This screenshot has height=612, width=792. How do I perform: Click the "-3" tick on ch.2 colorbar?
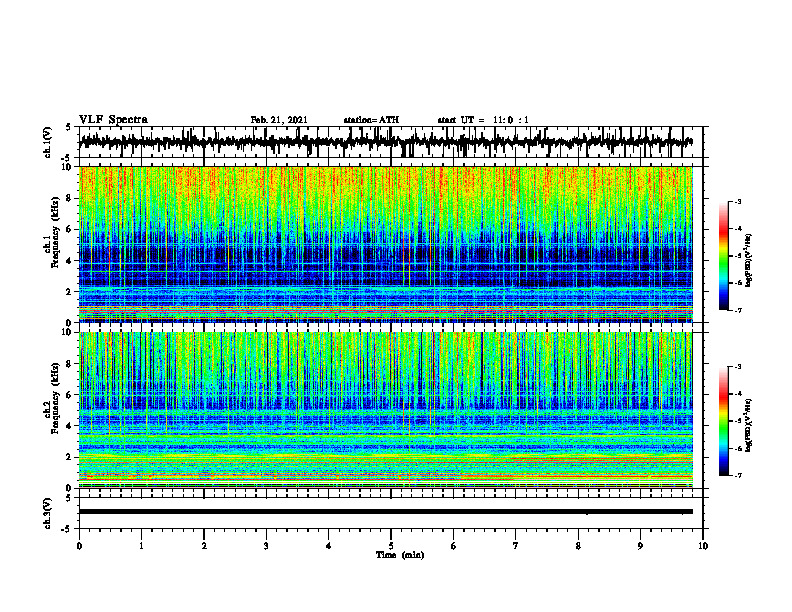(738, 367)
